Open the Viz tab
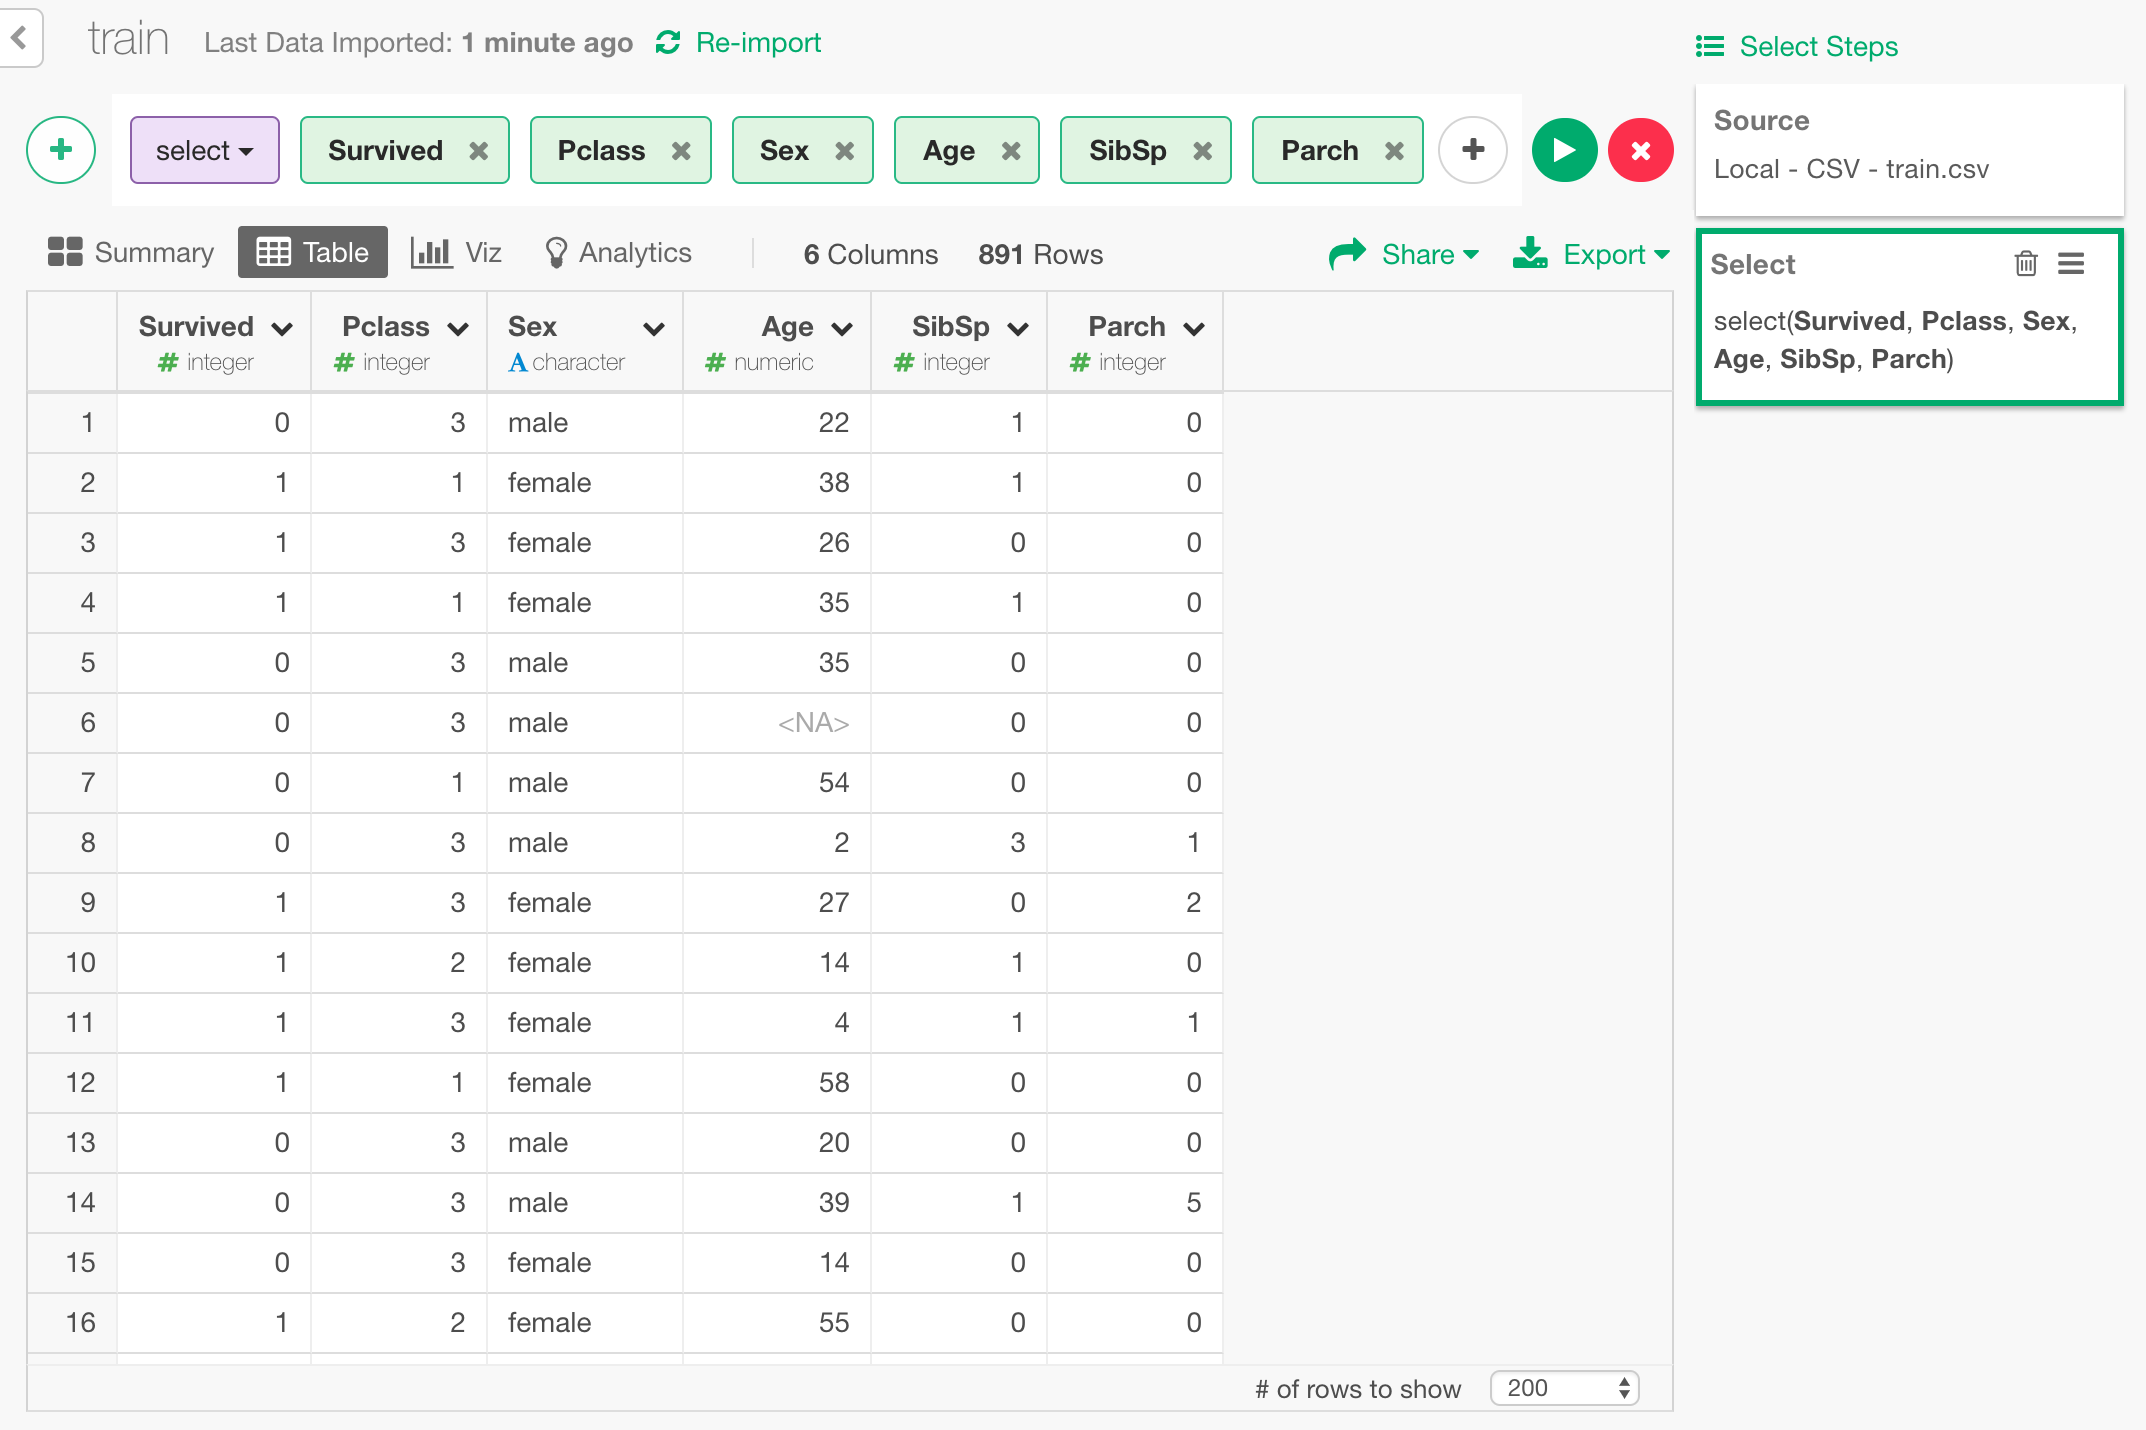Image resolution: width=2146 pixels, height=1430 pixels. pos(457,253)
